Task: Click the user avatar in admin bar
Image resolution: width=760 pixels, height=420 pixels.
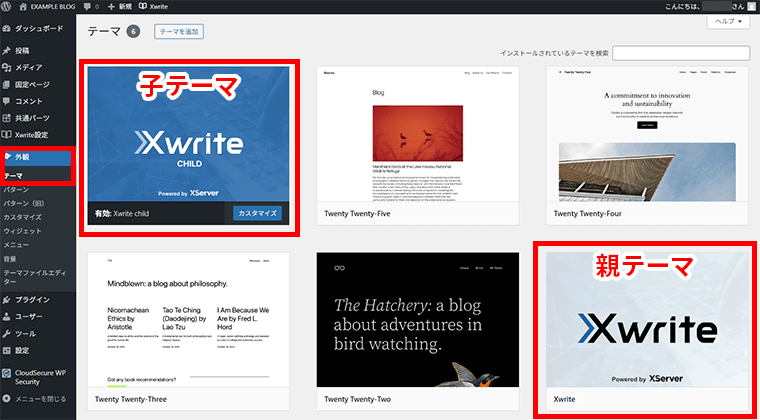Action: tap(751, 7)
